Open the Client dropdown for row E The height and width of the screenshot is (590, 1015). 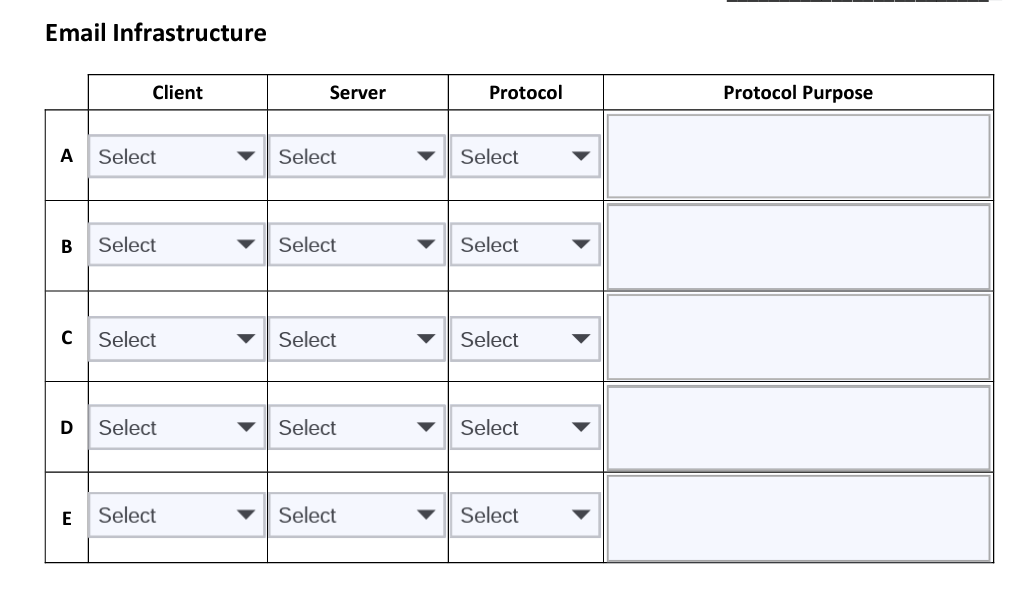coord(176,515)
